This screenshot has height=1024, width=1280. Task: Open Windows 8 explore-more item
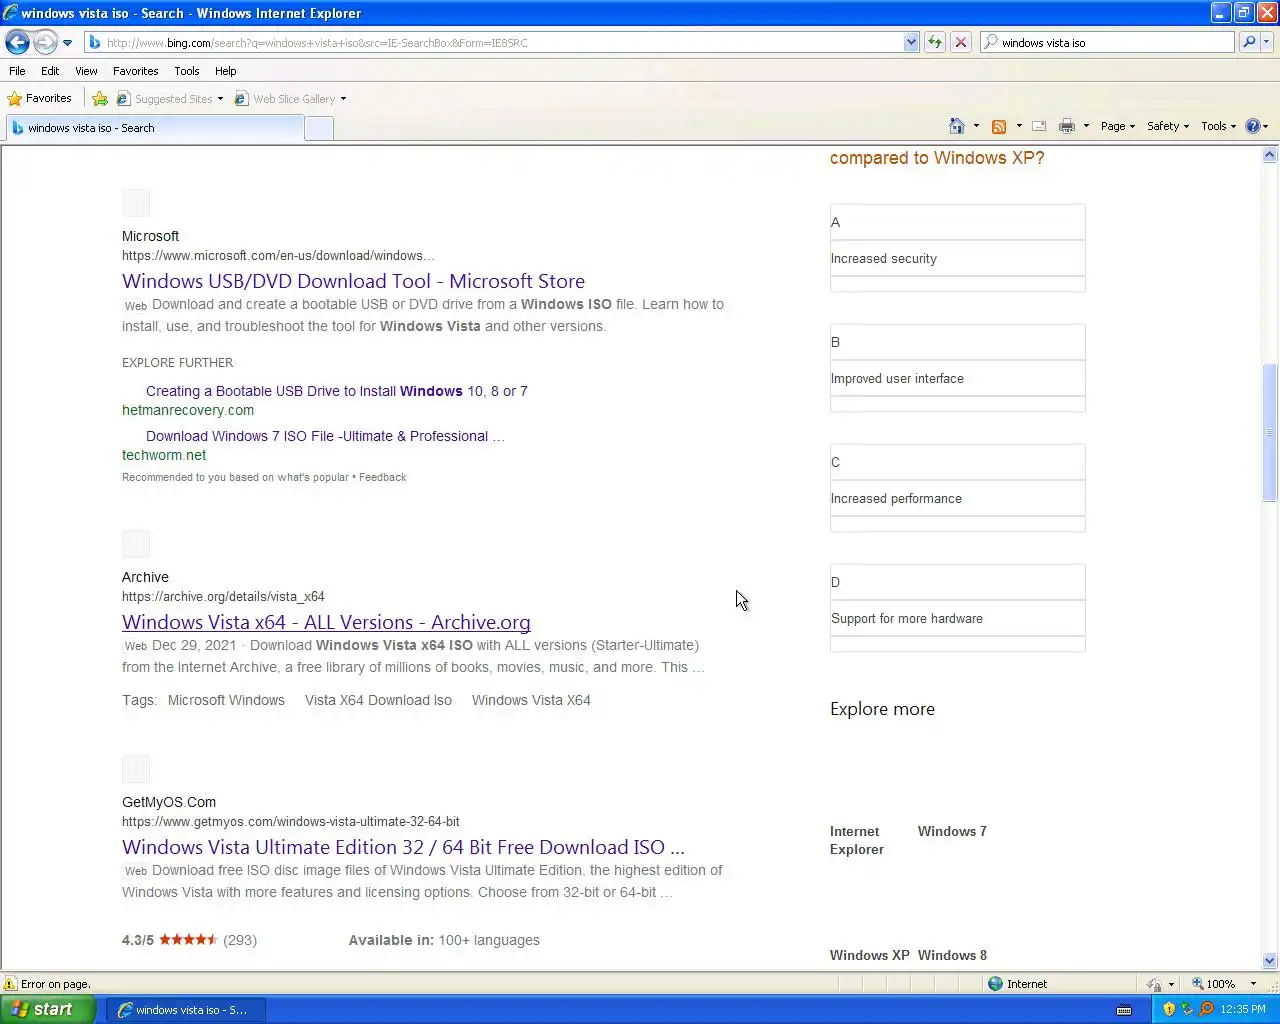pos(952,955)
